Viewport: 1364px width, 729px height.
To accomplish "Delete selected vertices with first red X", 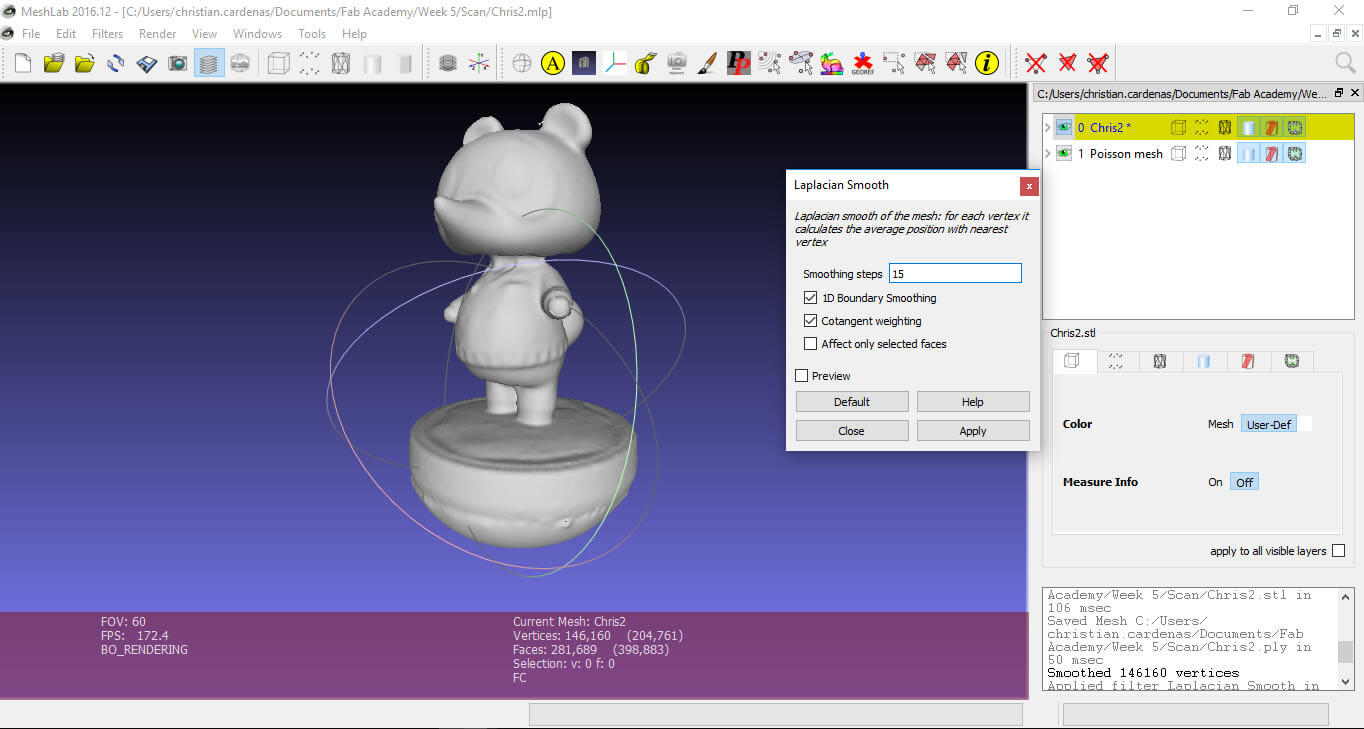I will pyautogui.click(x=1036, y=64).
